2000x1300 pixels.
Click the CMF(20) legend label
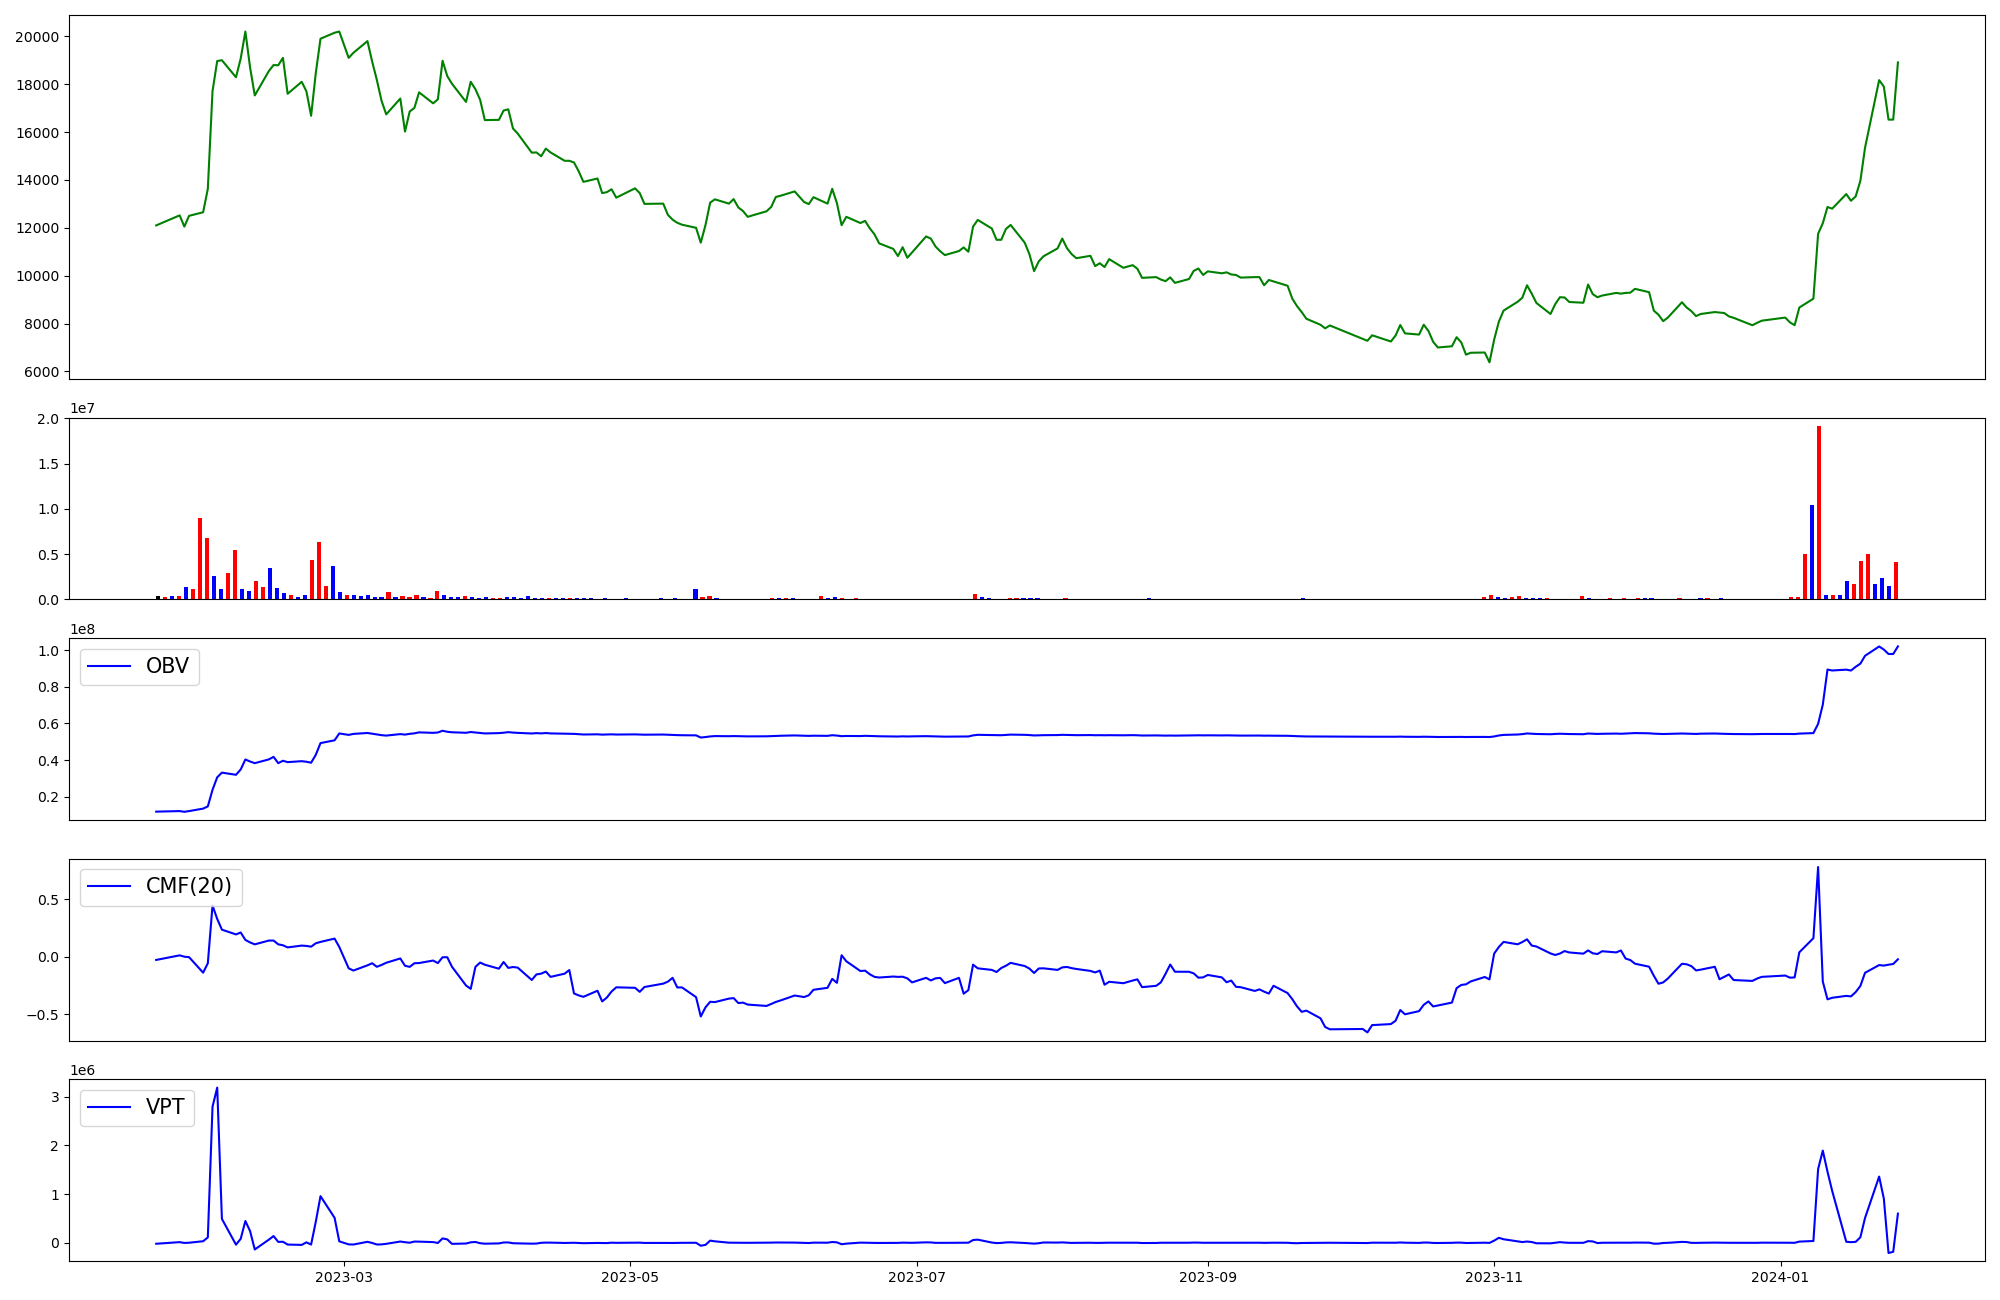[x=188, y=887]
